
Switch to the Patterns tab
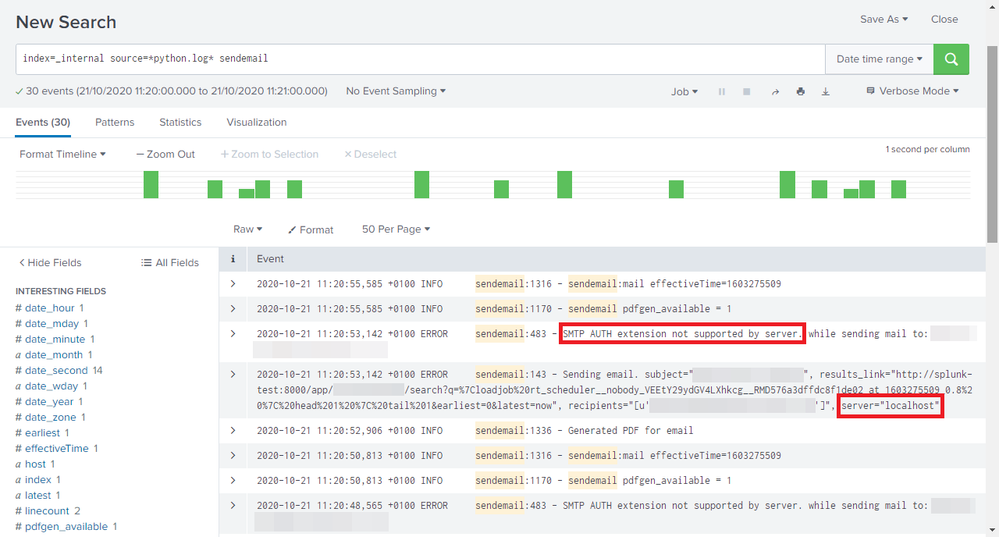115,122
